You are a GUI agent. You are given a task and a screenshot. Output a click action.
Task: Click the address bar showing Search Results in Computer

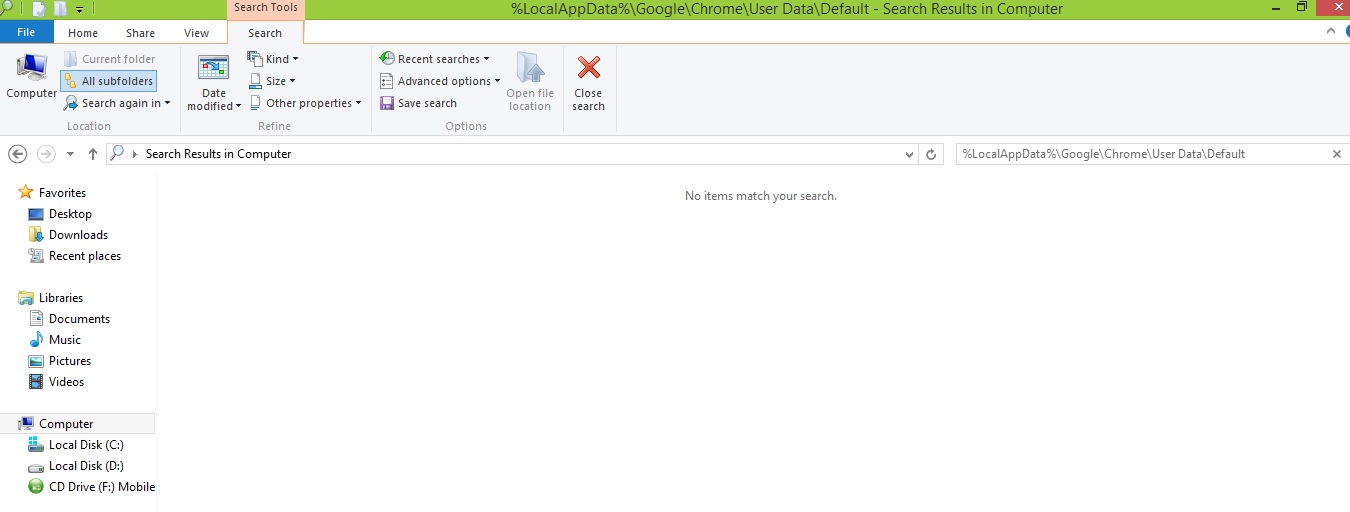coord(510,154)
